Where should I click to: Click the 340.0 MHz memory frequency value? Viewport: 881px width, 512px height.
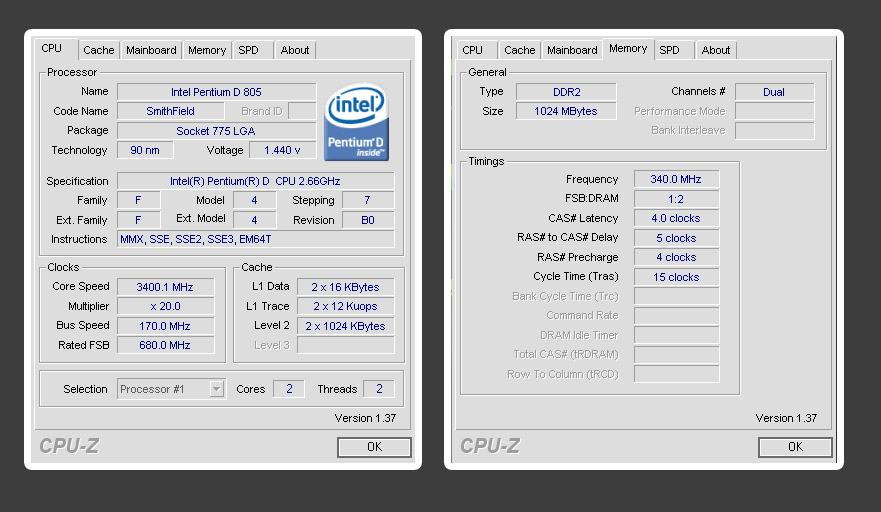[676, 179]
